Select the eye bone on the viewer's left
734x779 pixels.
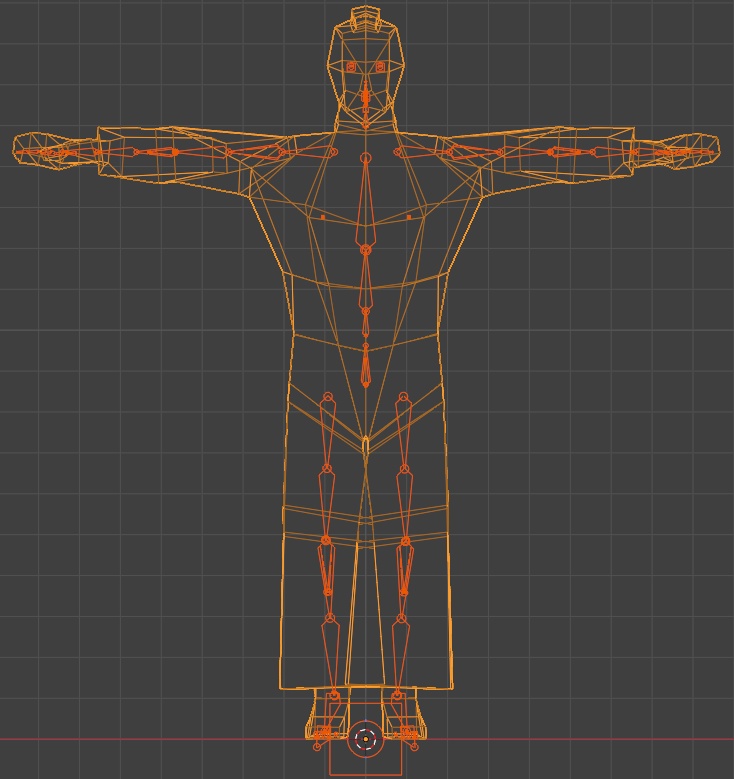point(351,67)
